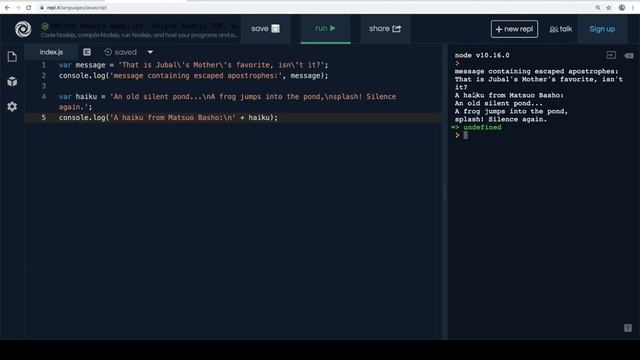Open the Settings gear icon
Viewport: 640px width, 360px height.
tap(12, 107)
